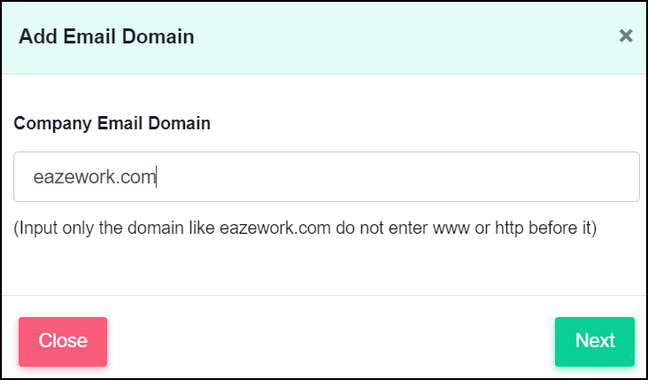
Task: Click the Company Email Domain label
Action: [x=112, y=123]
